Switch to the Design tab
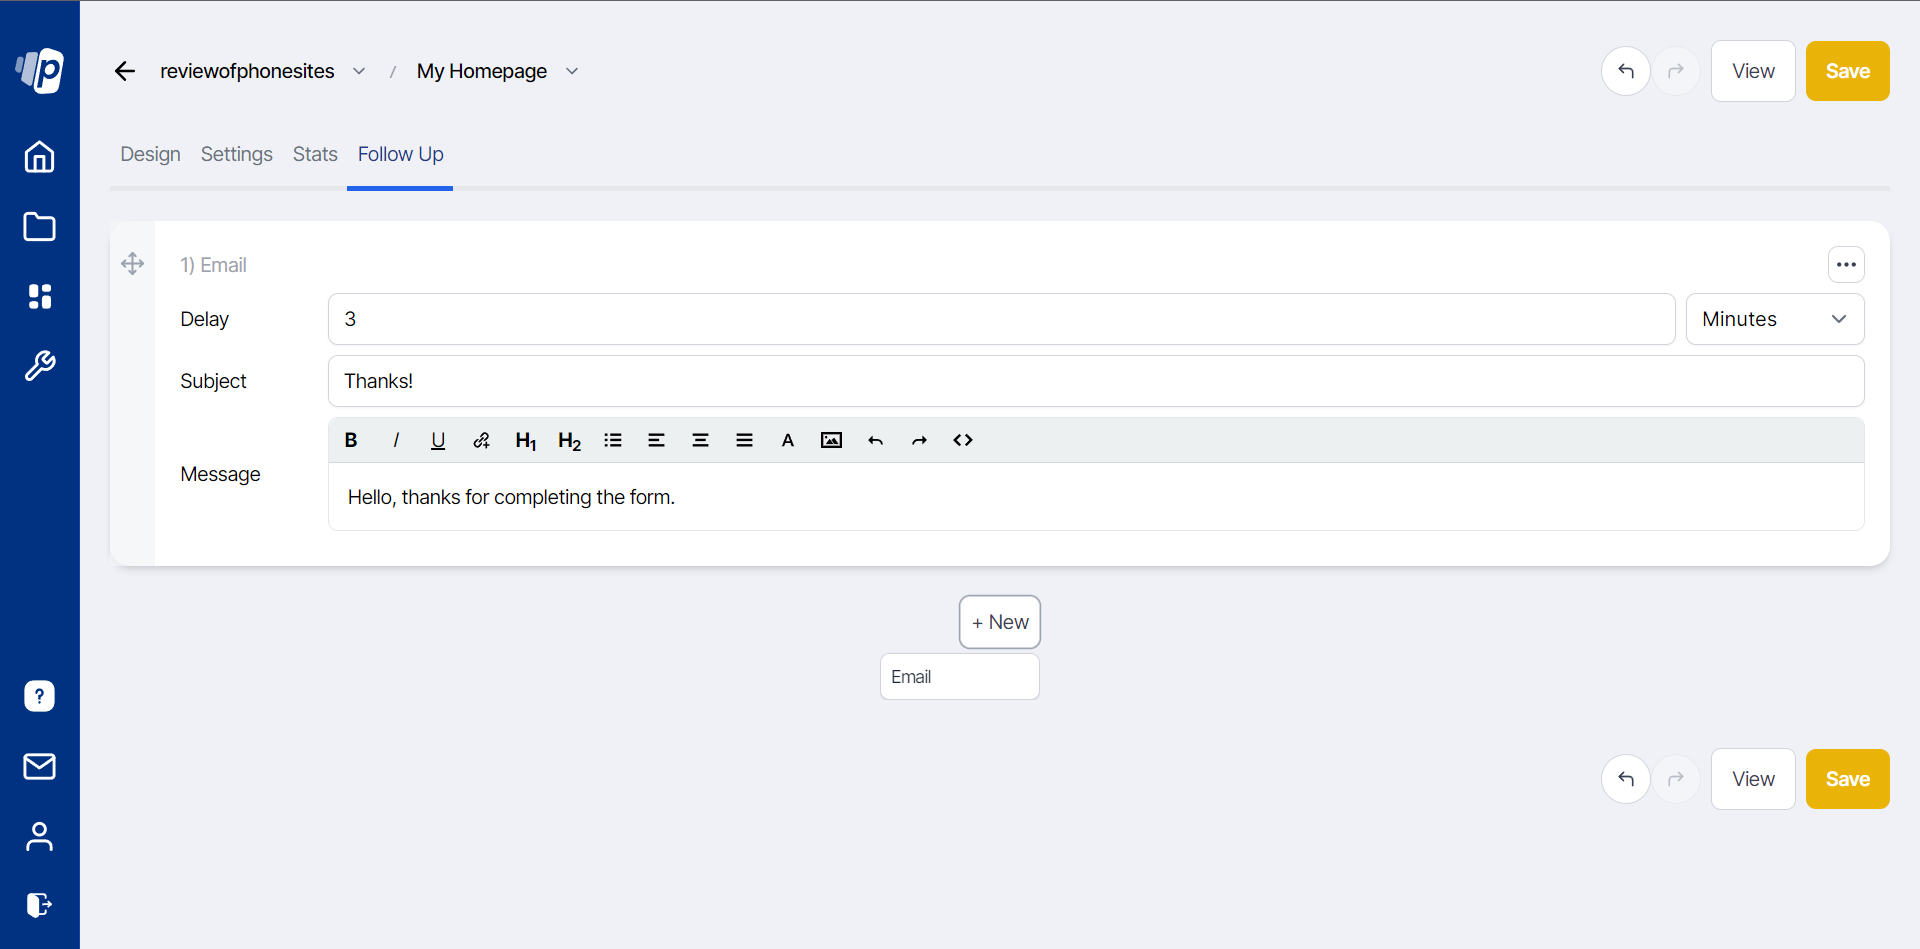The width and height of the screenshot is (1920, 949). 150,154
